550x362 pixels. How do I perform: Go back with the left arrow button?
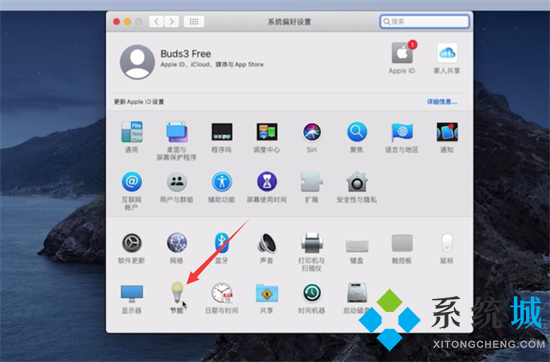156,22
